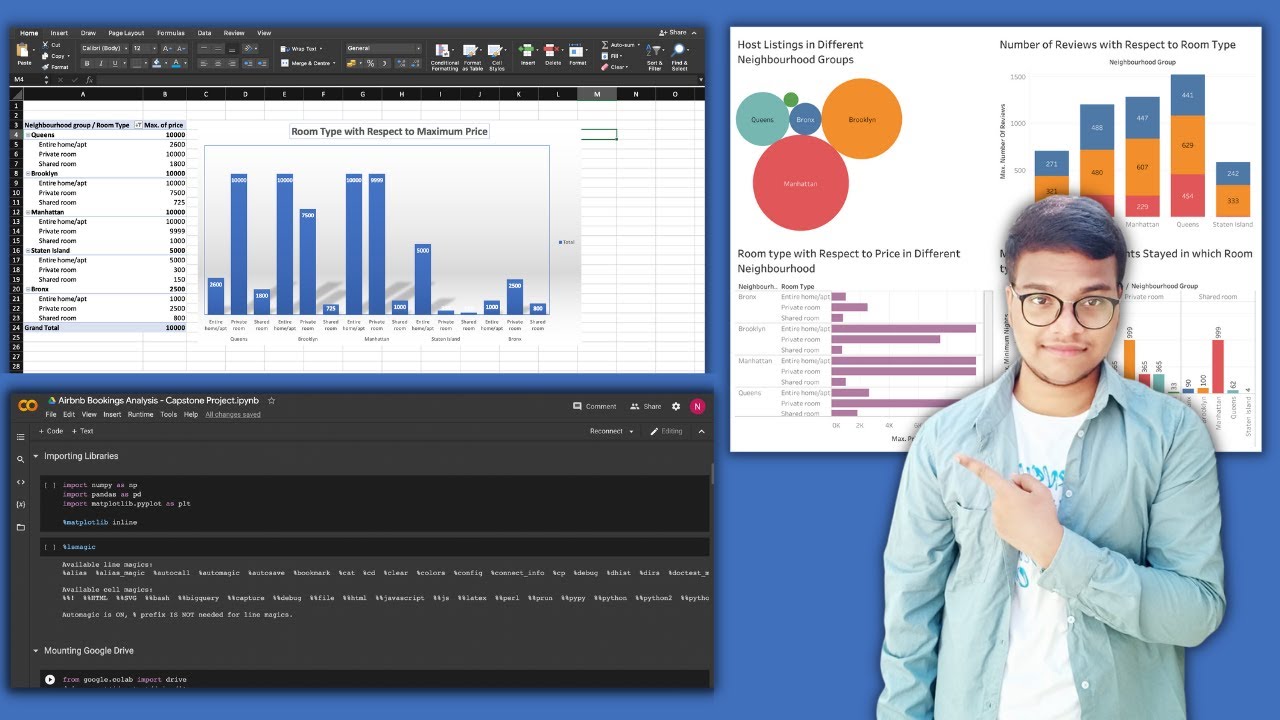
Task: Toggle Italic formatting in Excel
Action: point(99,63)
